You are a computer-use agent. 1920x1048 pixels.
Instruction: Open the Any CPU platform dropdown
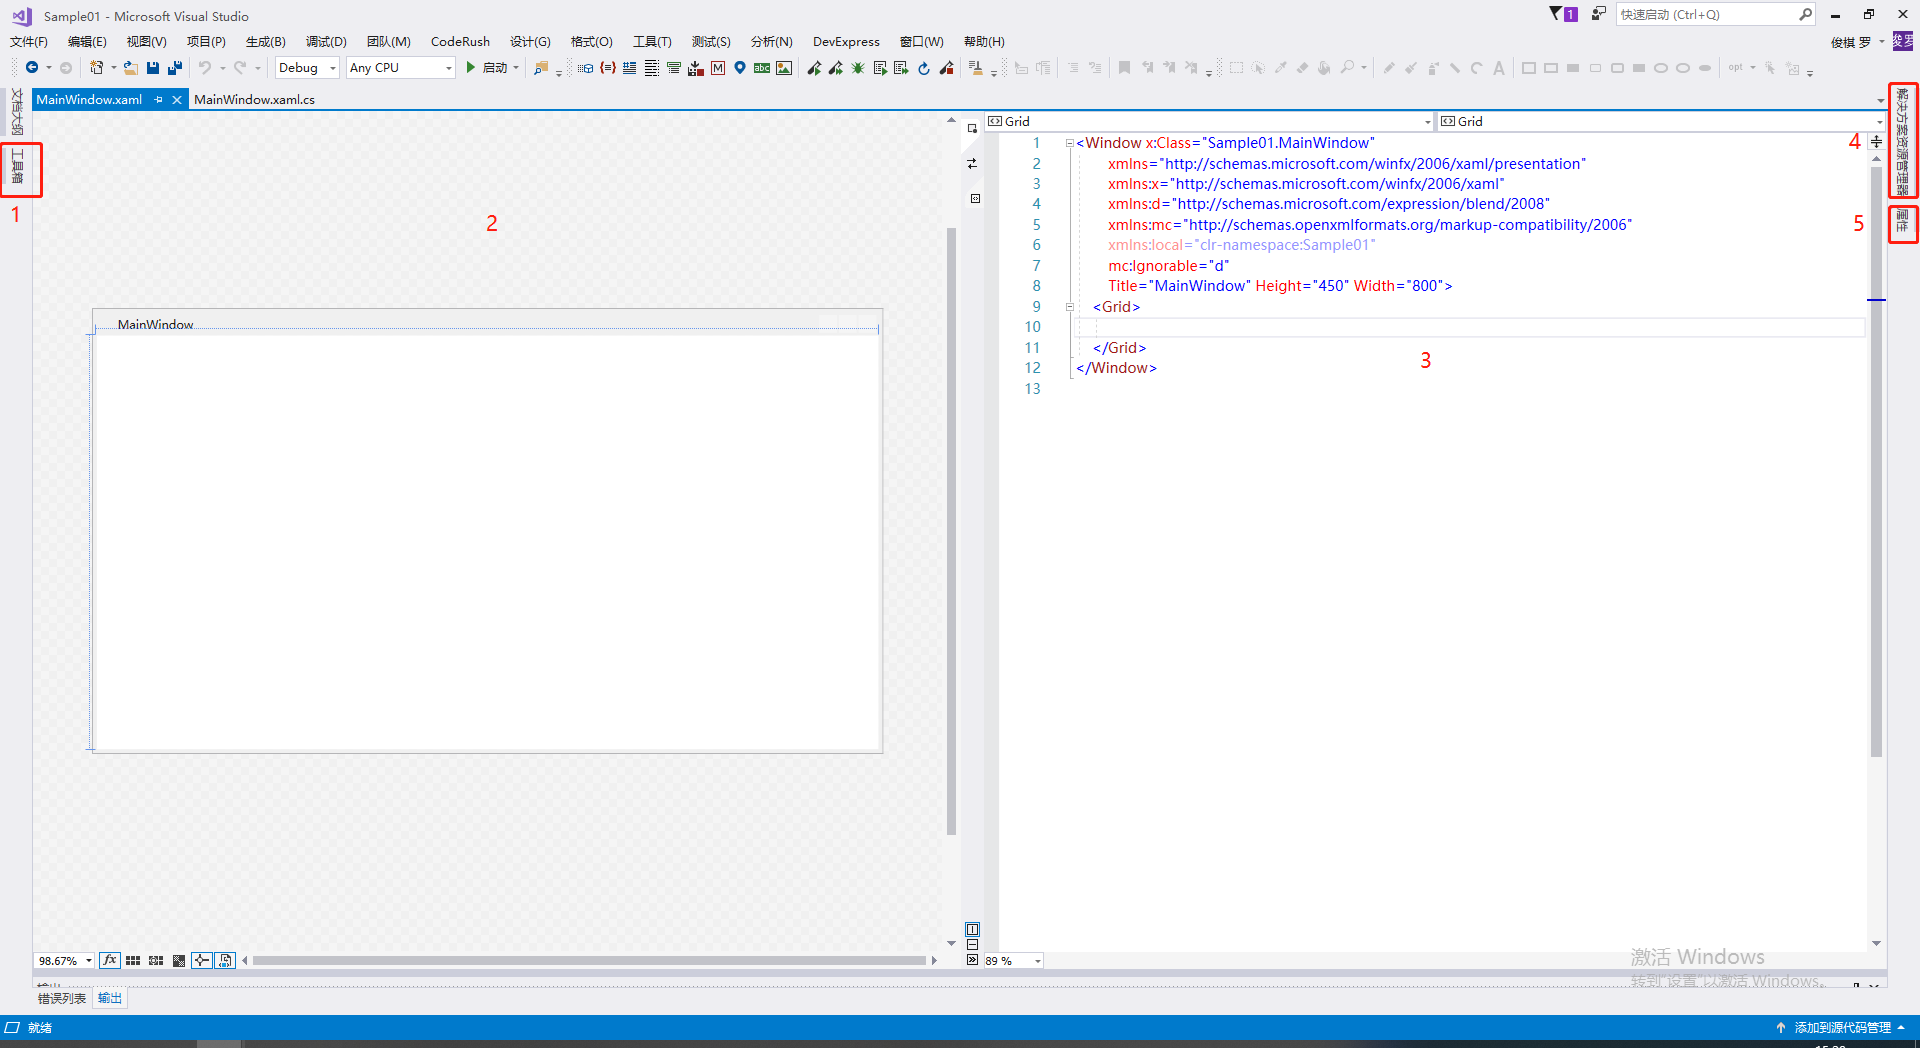(x=401, y=68)
